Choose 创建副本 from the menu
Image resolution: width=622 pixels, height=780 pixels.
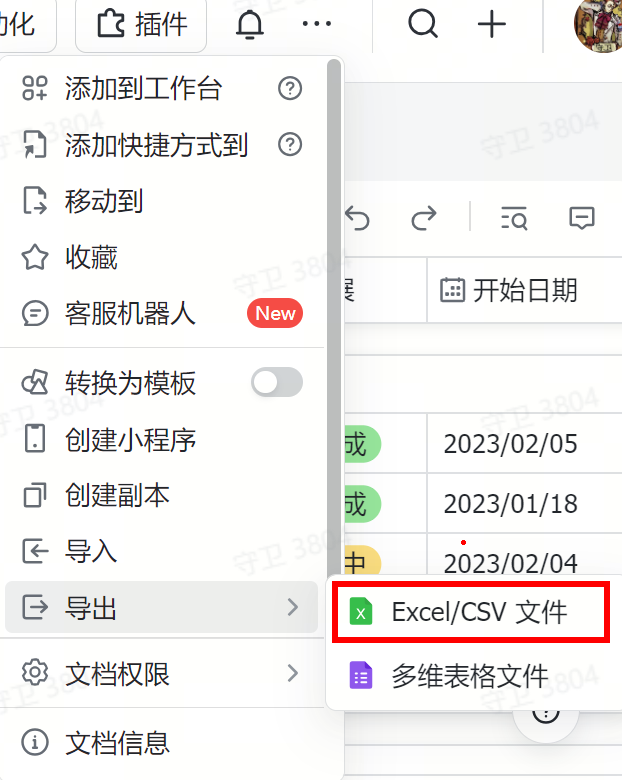click(161, 495)
